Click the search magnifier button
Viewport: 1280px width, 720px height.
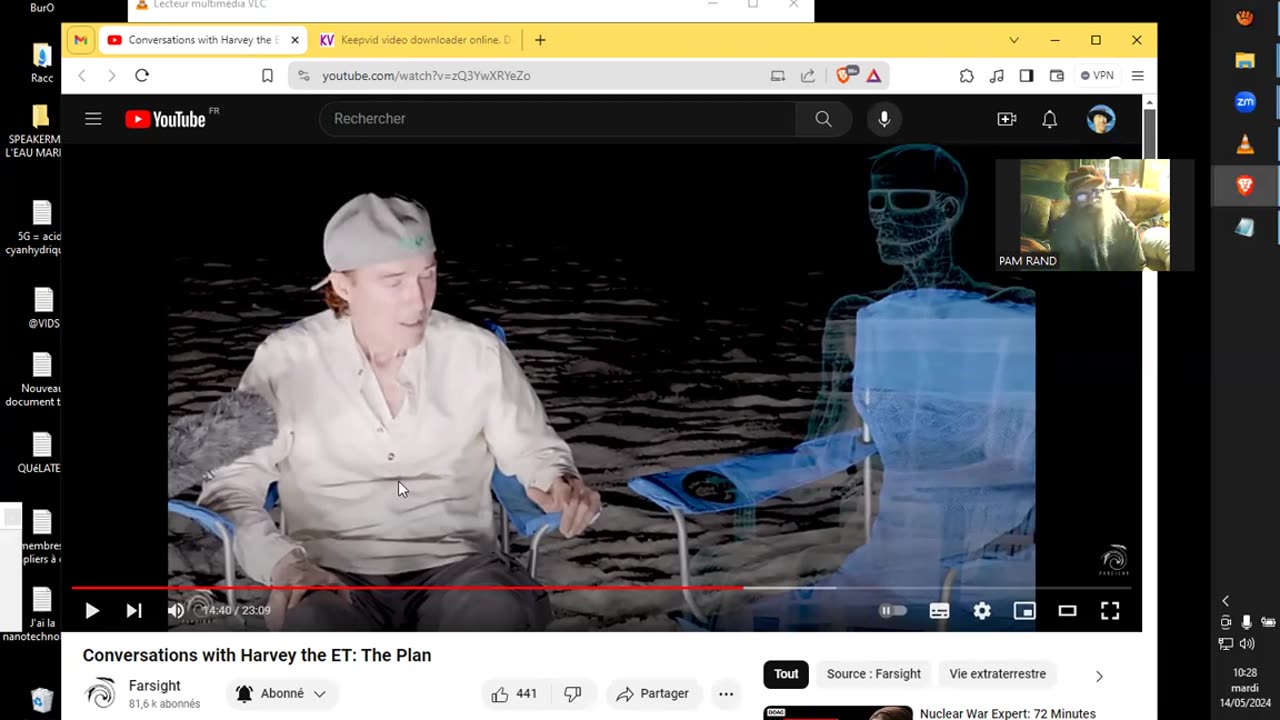pos(823,119)
